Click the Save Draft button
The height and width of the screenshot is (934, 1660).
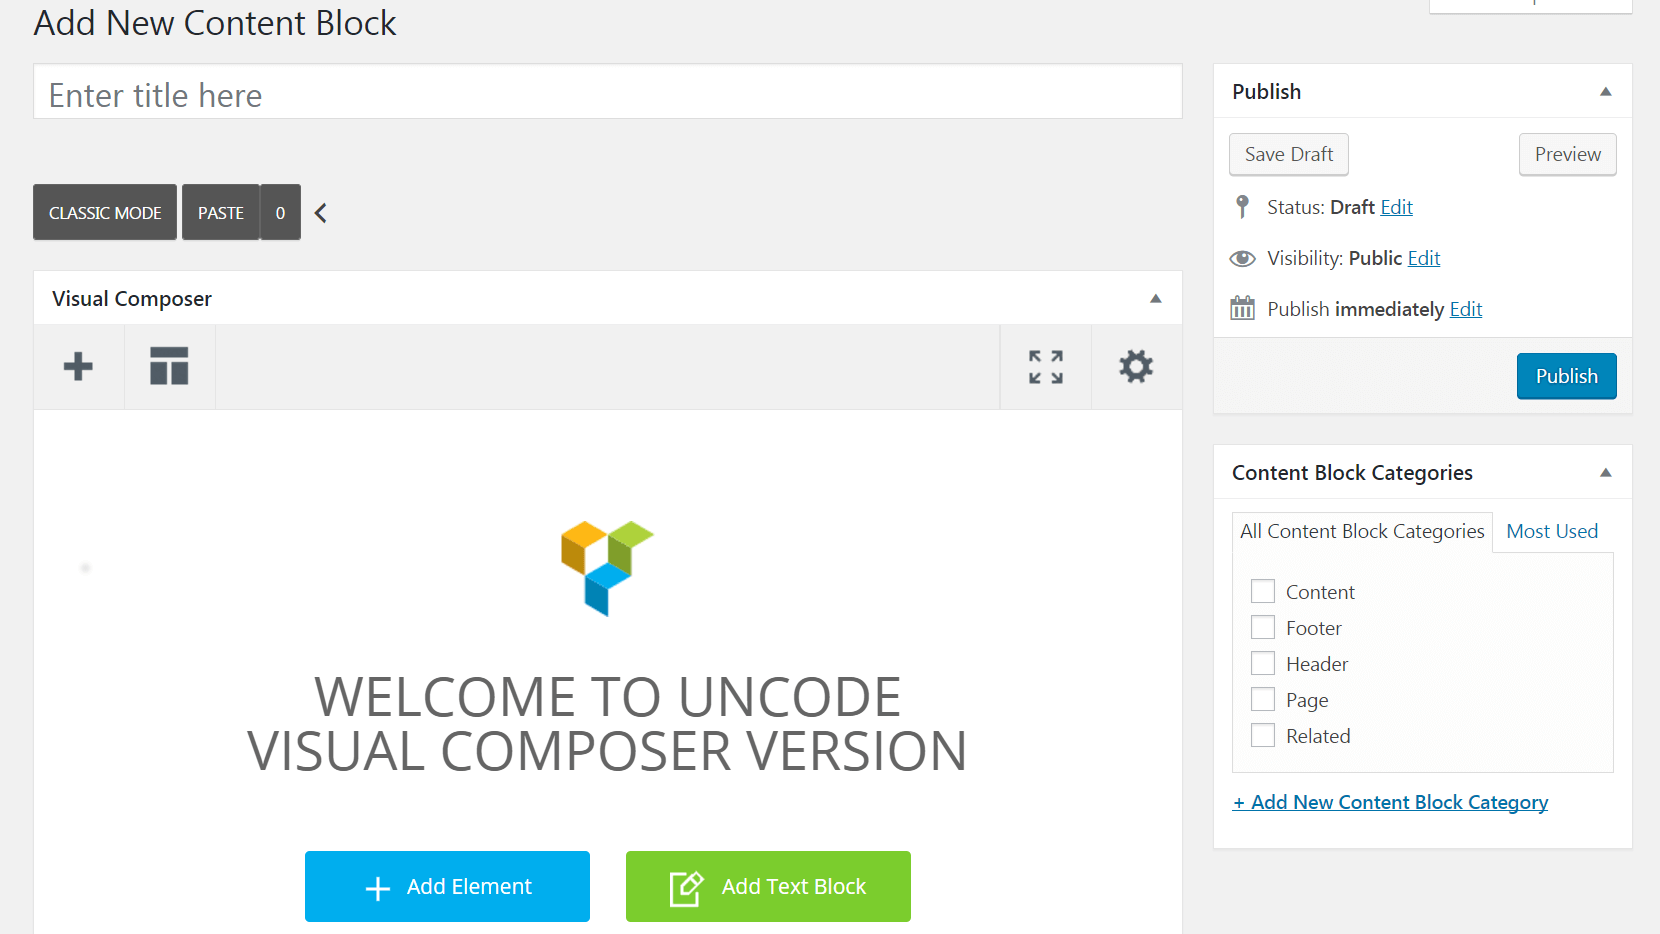point(1289,154)
